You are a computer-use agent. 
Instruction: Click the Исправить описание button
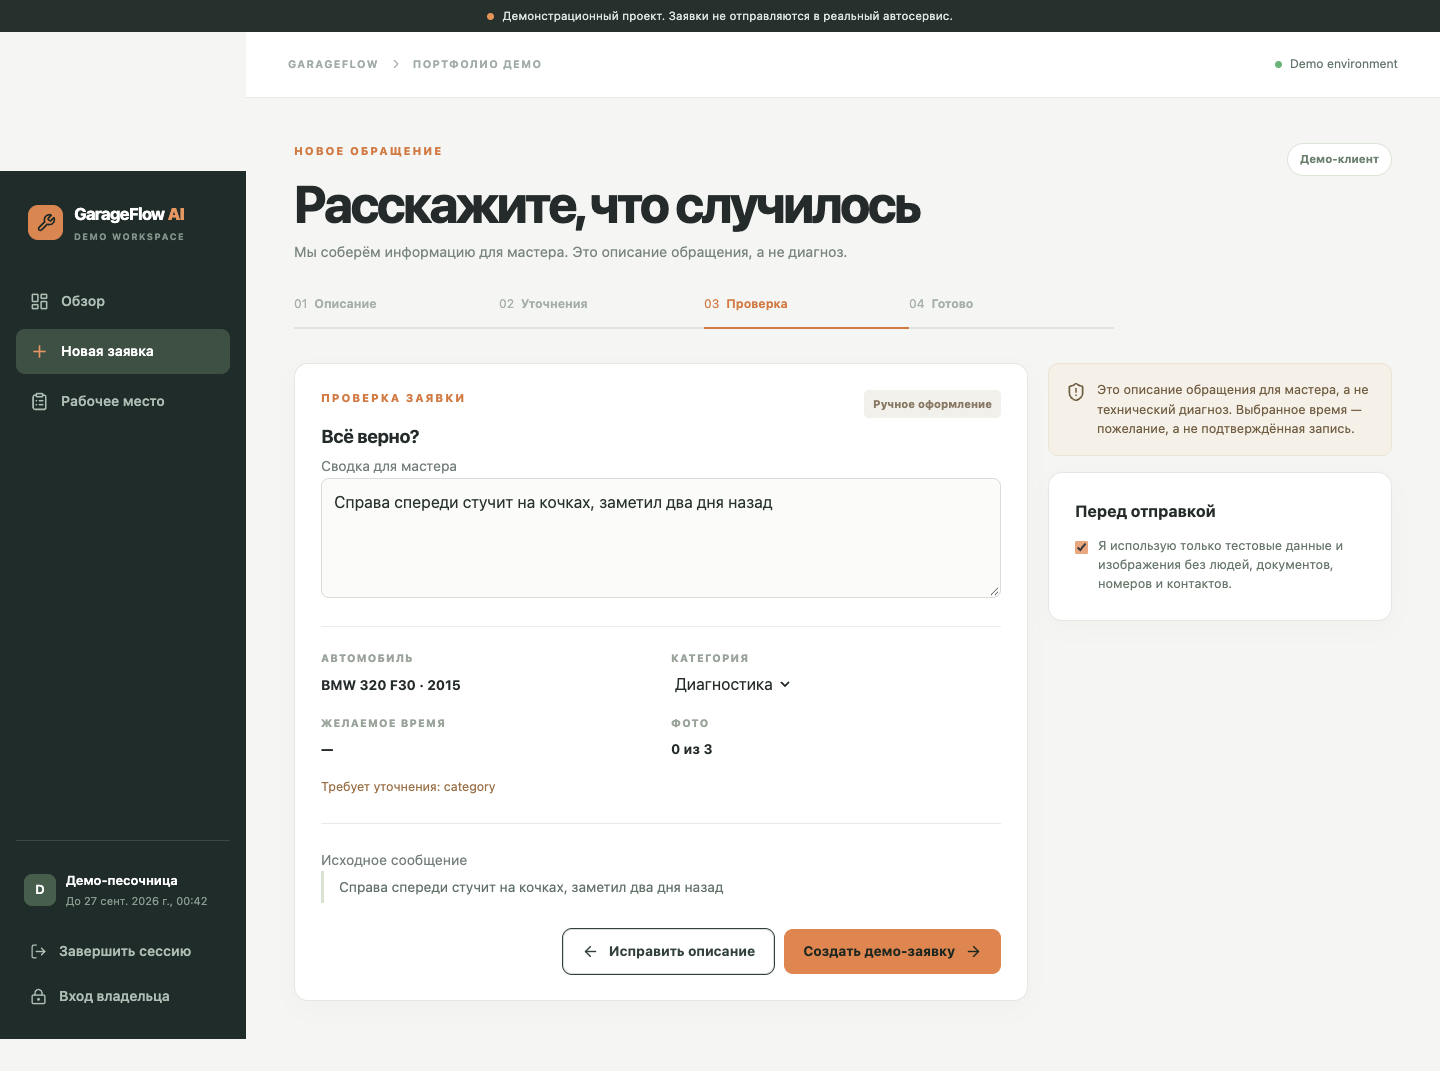tap(668, 951)
